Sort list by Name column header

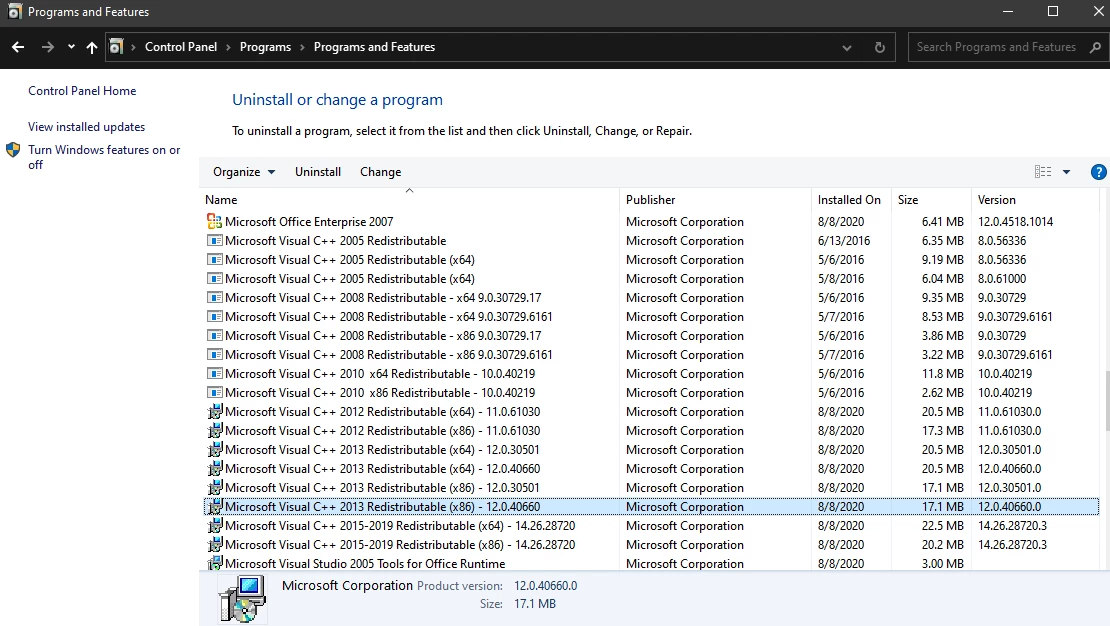(411, 200)
